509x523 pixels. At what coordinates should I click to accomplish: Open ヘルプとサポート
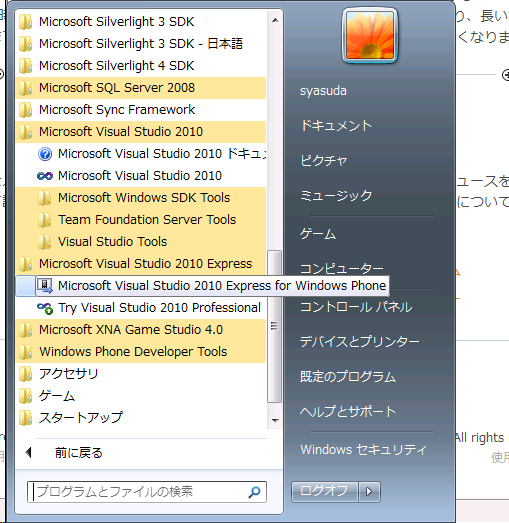click(348, 411)
